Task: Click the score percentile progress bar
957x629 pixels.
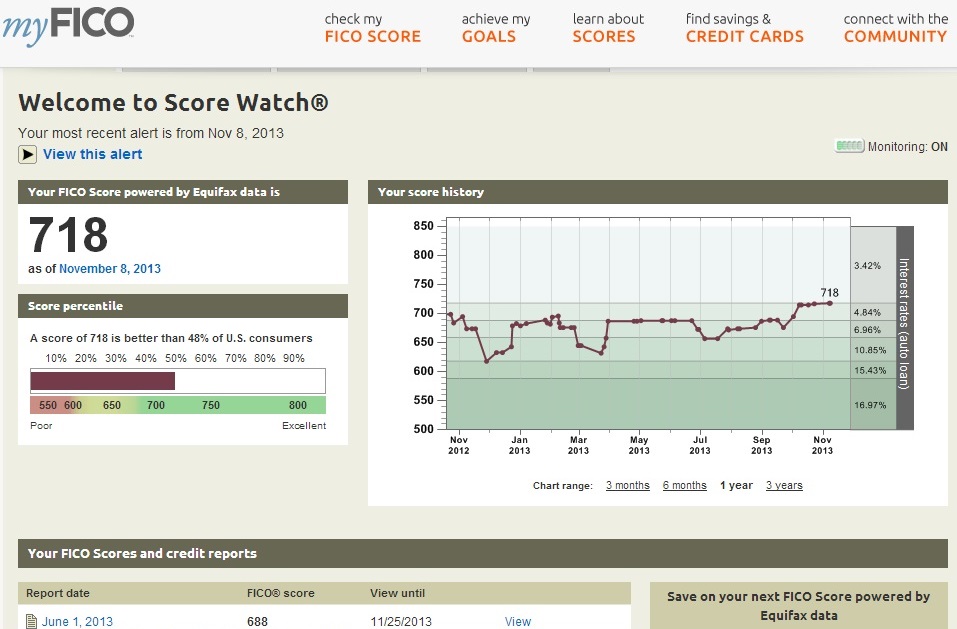Action: coord(177,381)
